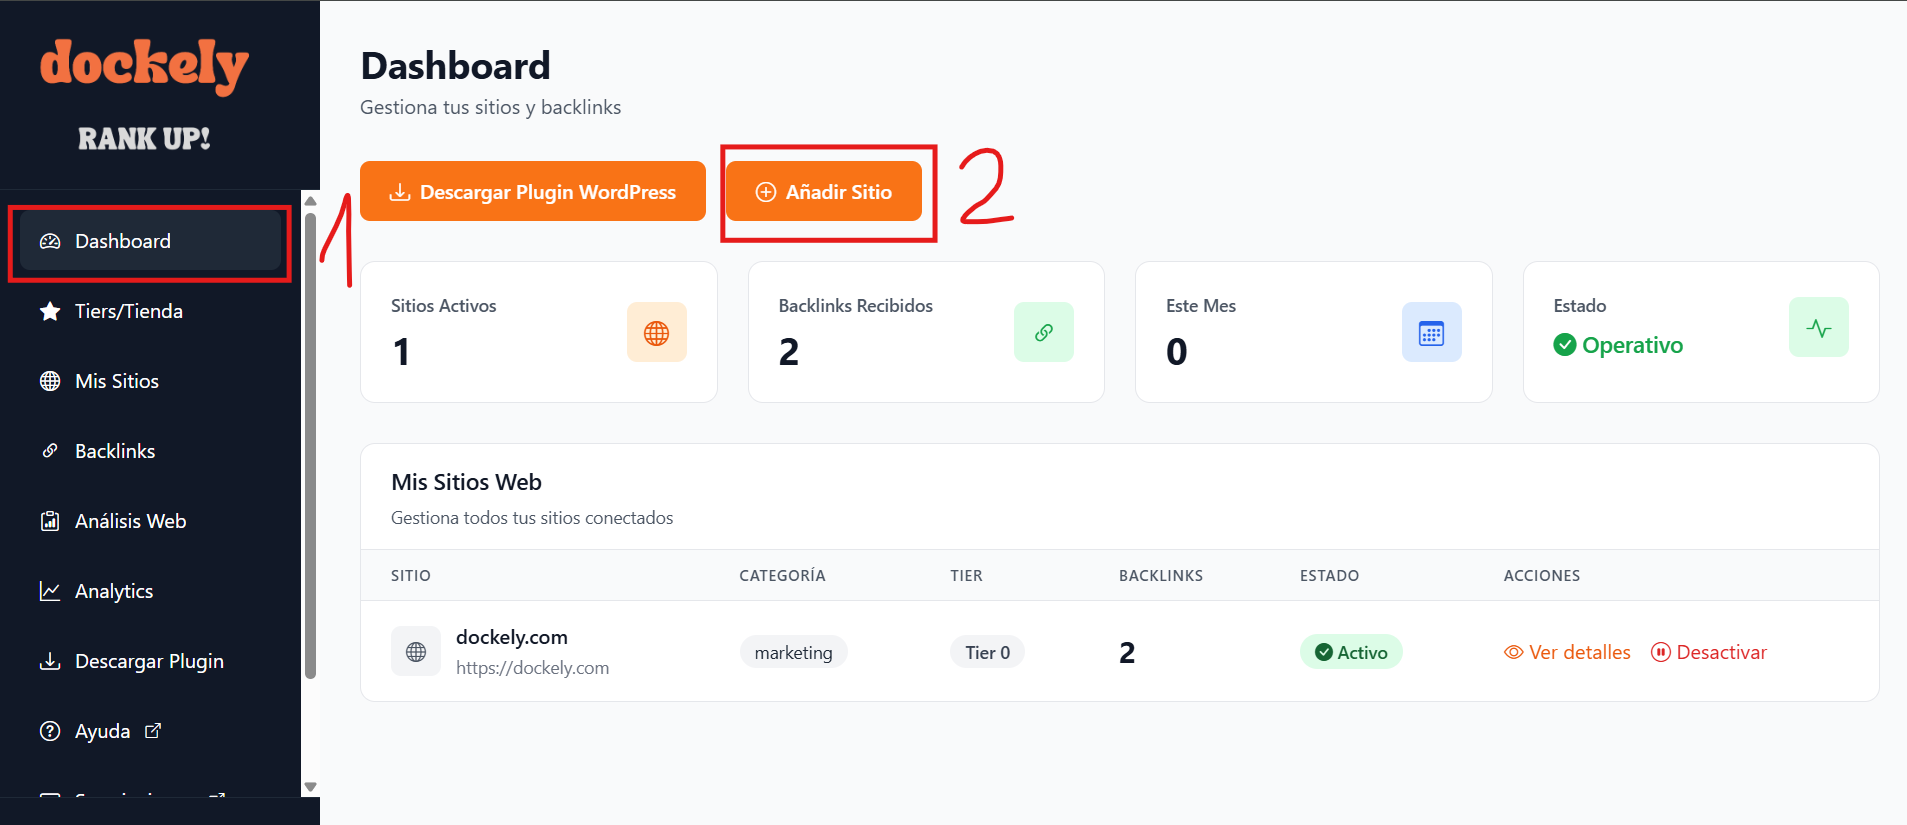This screenshot has height=825, width=1907.
Task: Open the Ayuda external help link
Action: (x=102, y=731)
